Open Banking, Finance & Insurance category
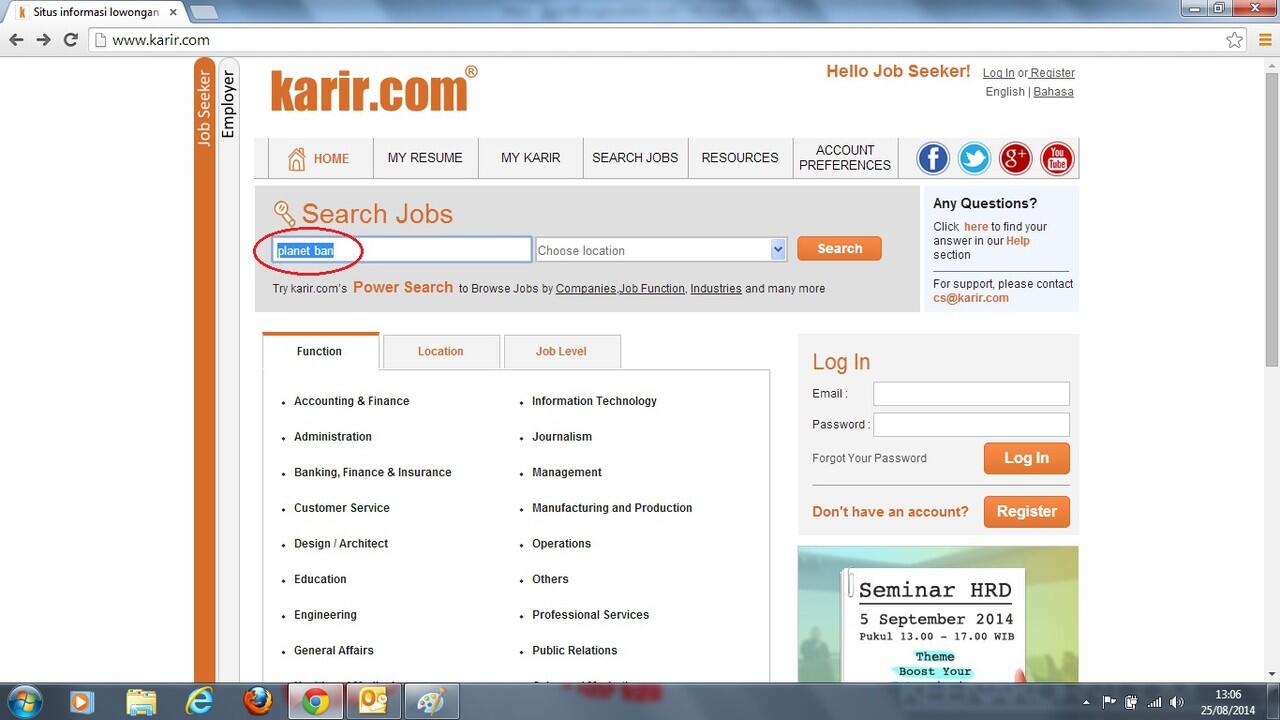The height and width of the screenshot is (720, 1280). click(372, 472)
